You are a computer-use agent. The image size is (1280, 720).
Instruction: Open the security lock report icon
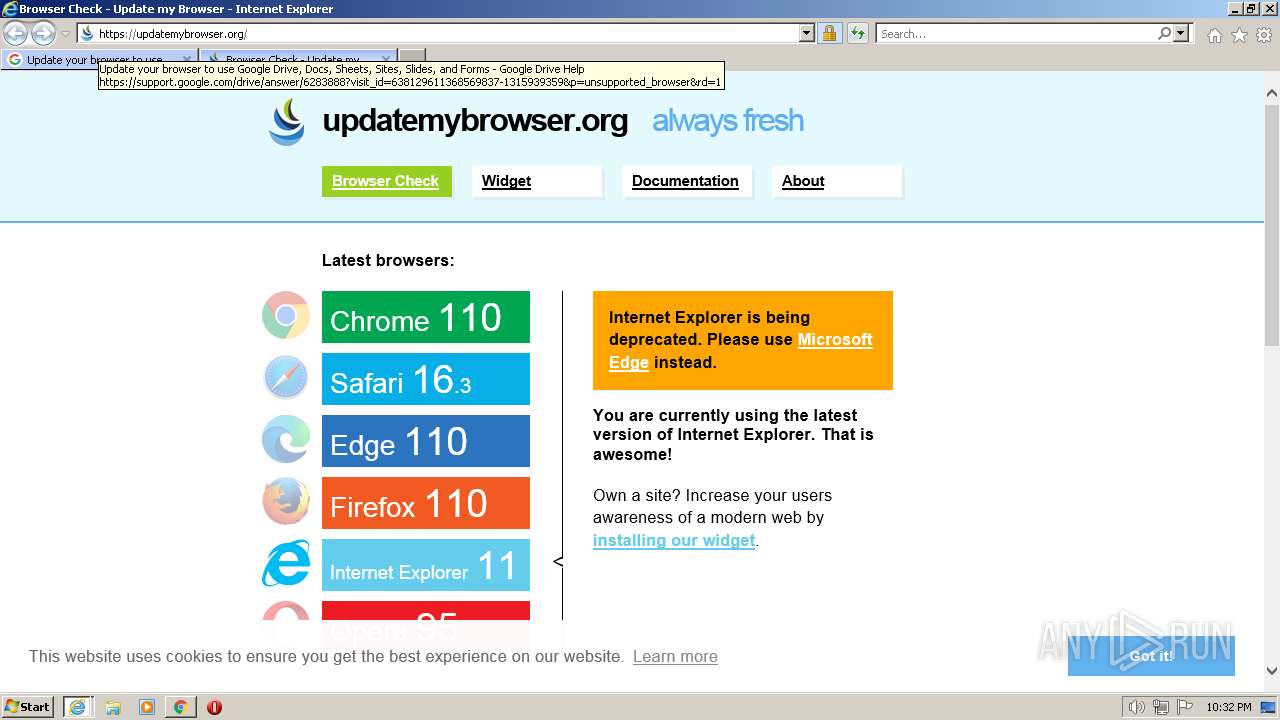[x=829, y=33]
